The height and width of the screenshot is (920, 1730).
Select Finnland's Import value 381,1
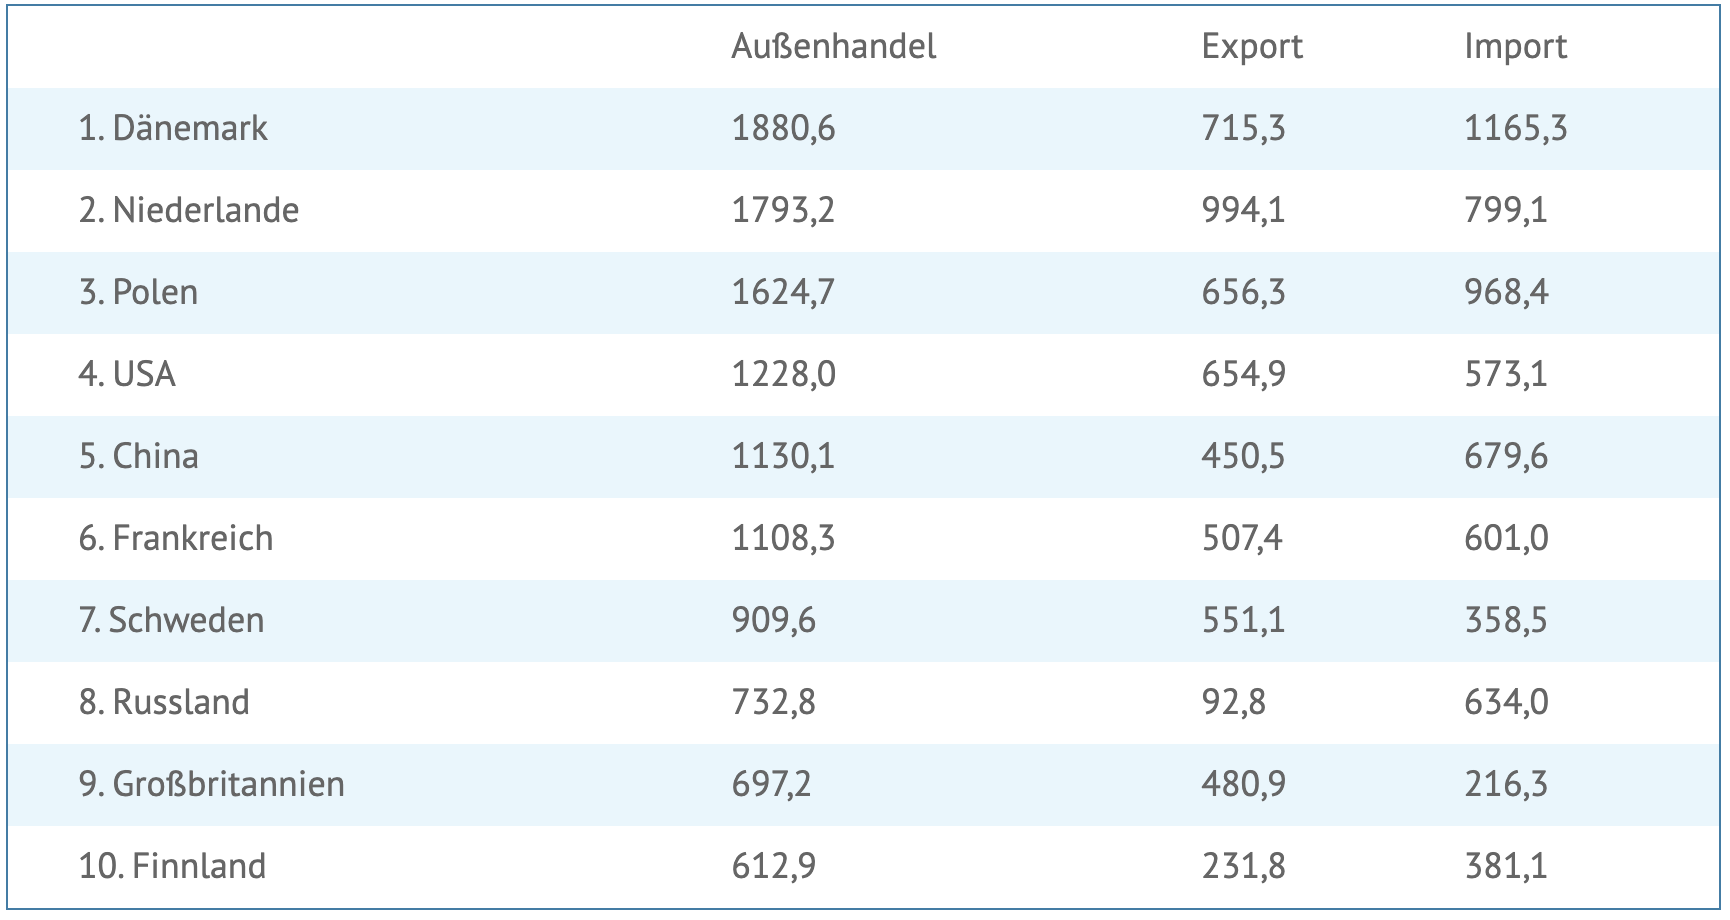click(x=1506, y=866)
